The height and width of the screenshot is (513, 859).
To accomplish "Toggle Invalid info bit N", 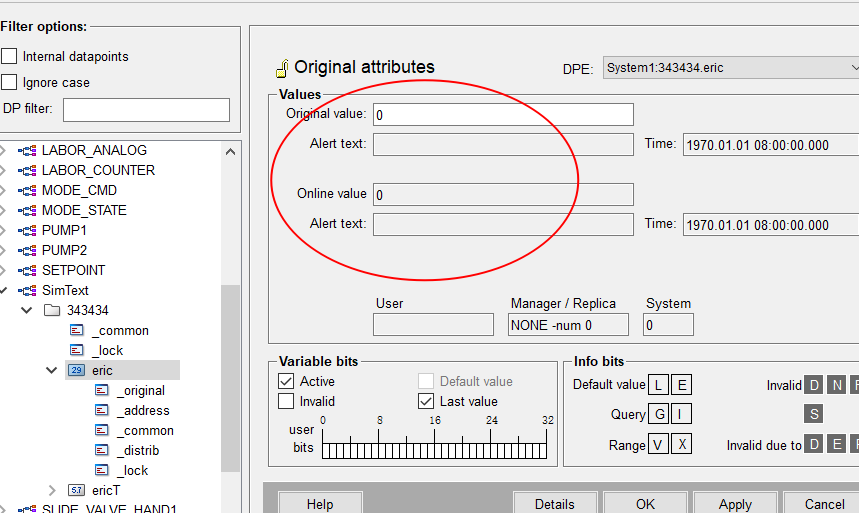I will coord(837,385).
